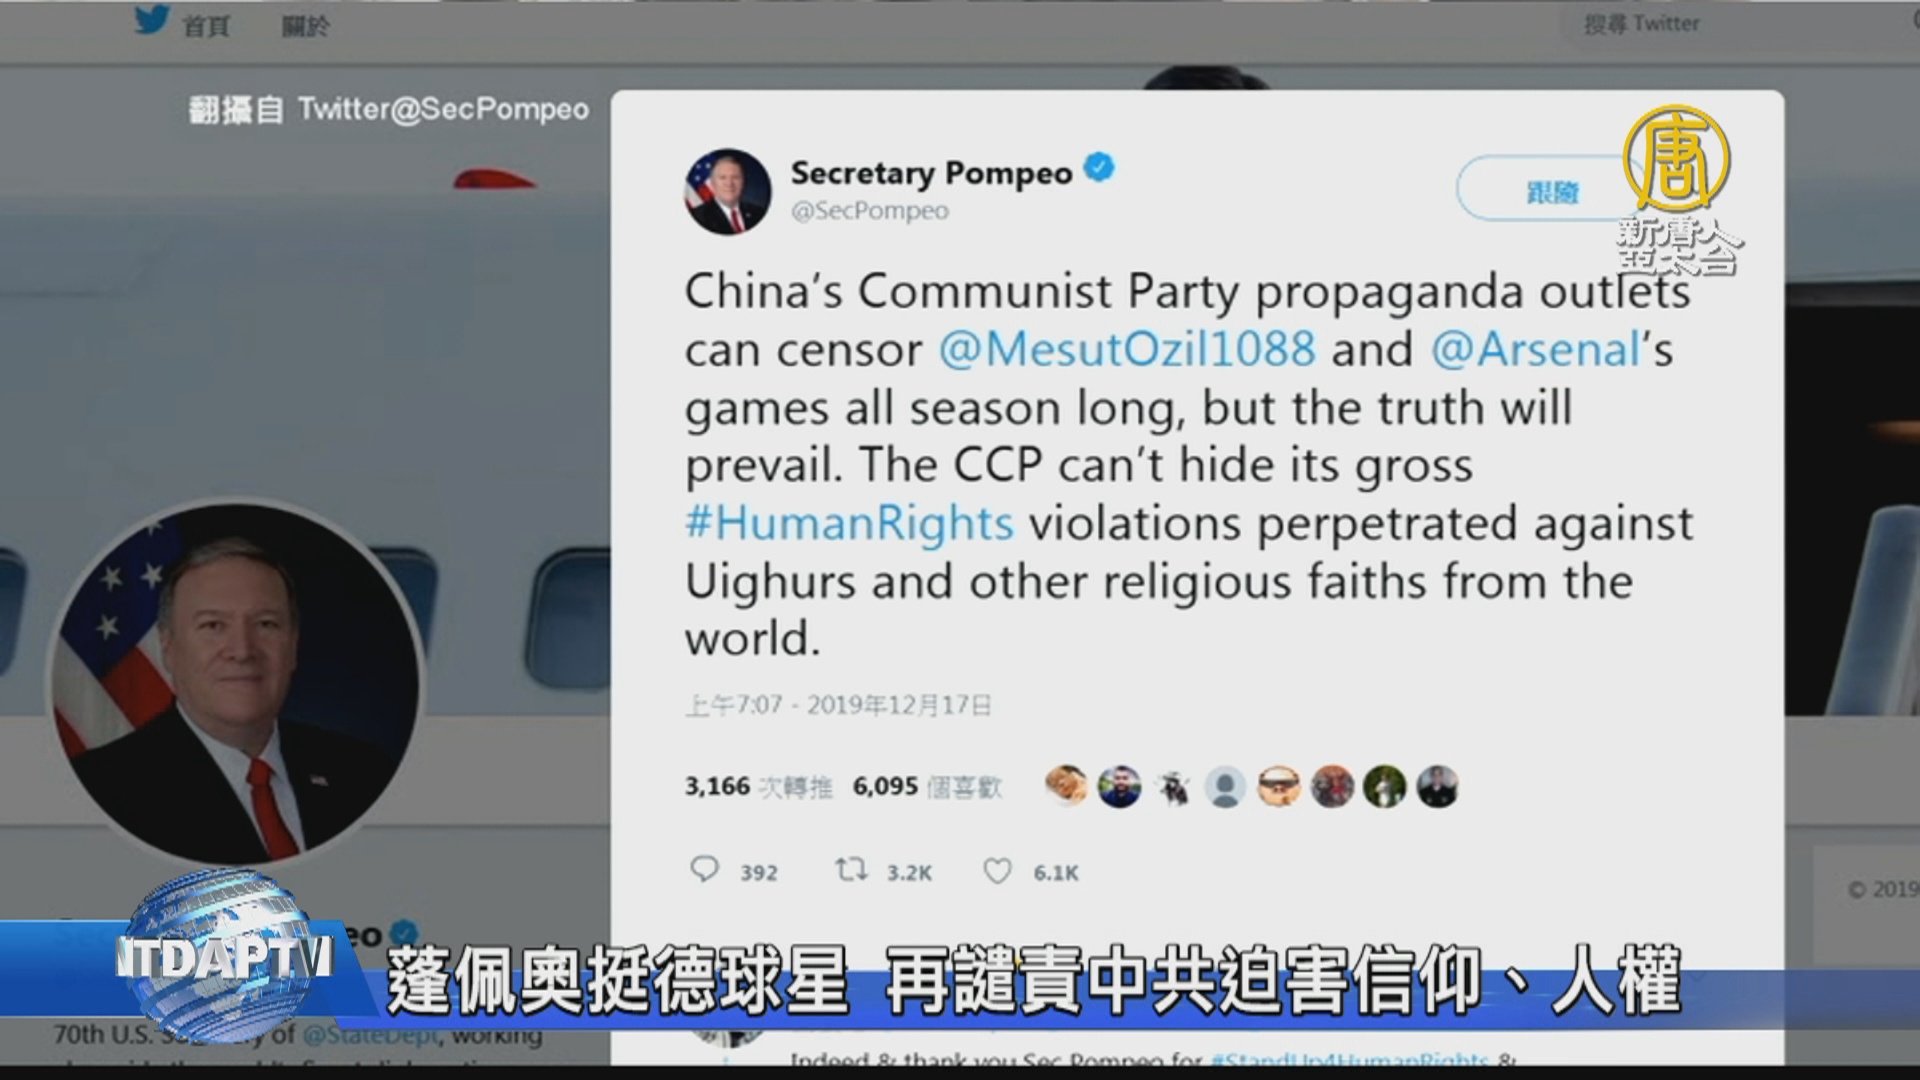Open the @SecPompeo handle under name
Image resolution: width=1920 pixels, height=1080 pixels.
[x=869, y=211]
